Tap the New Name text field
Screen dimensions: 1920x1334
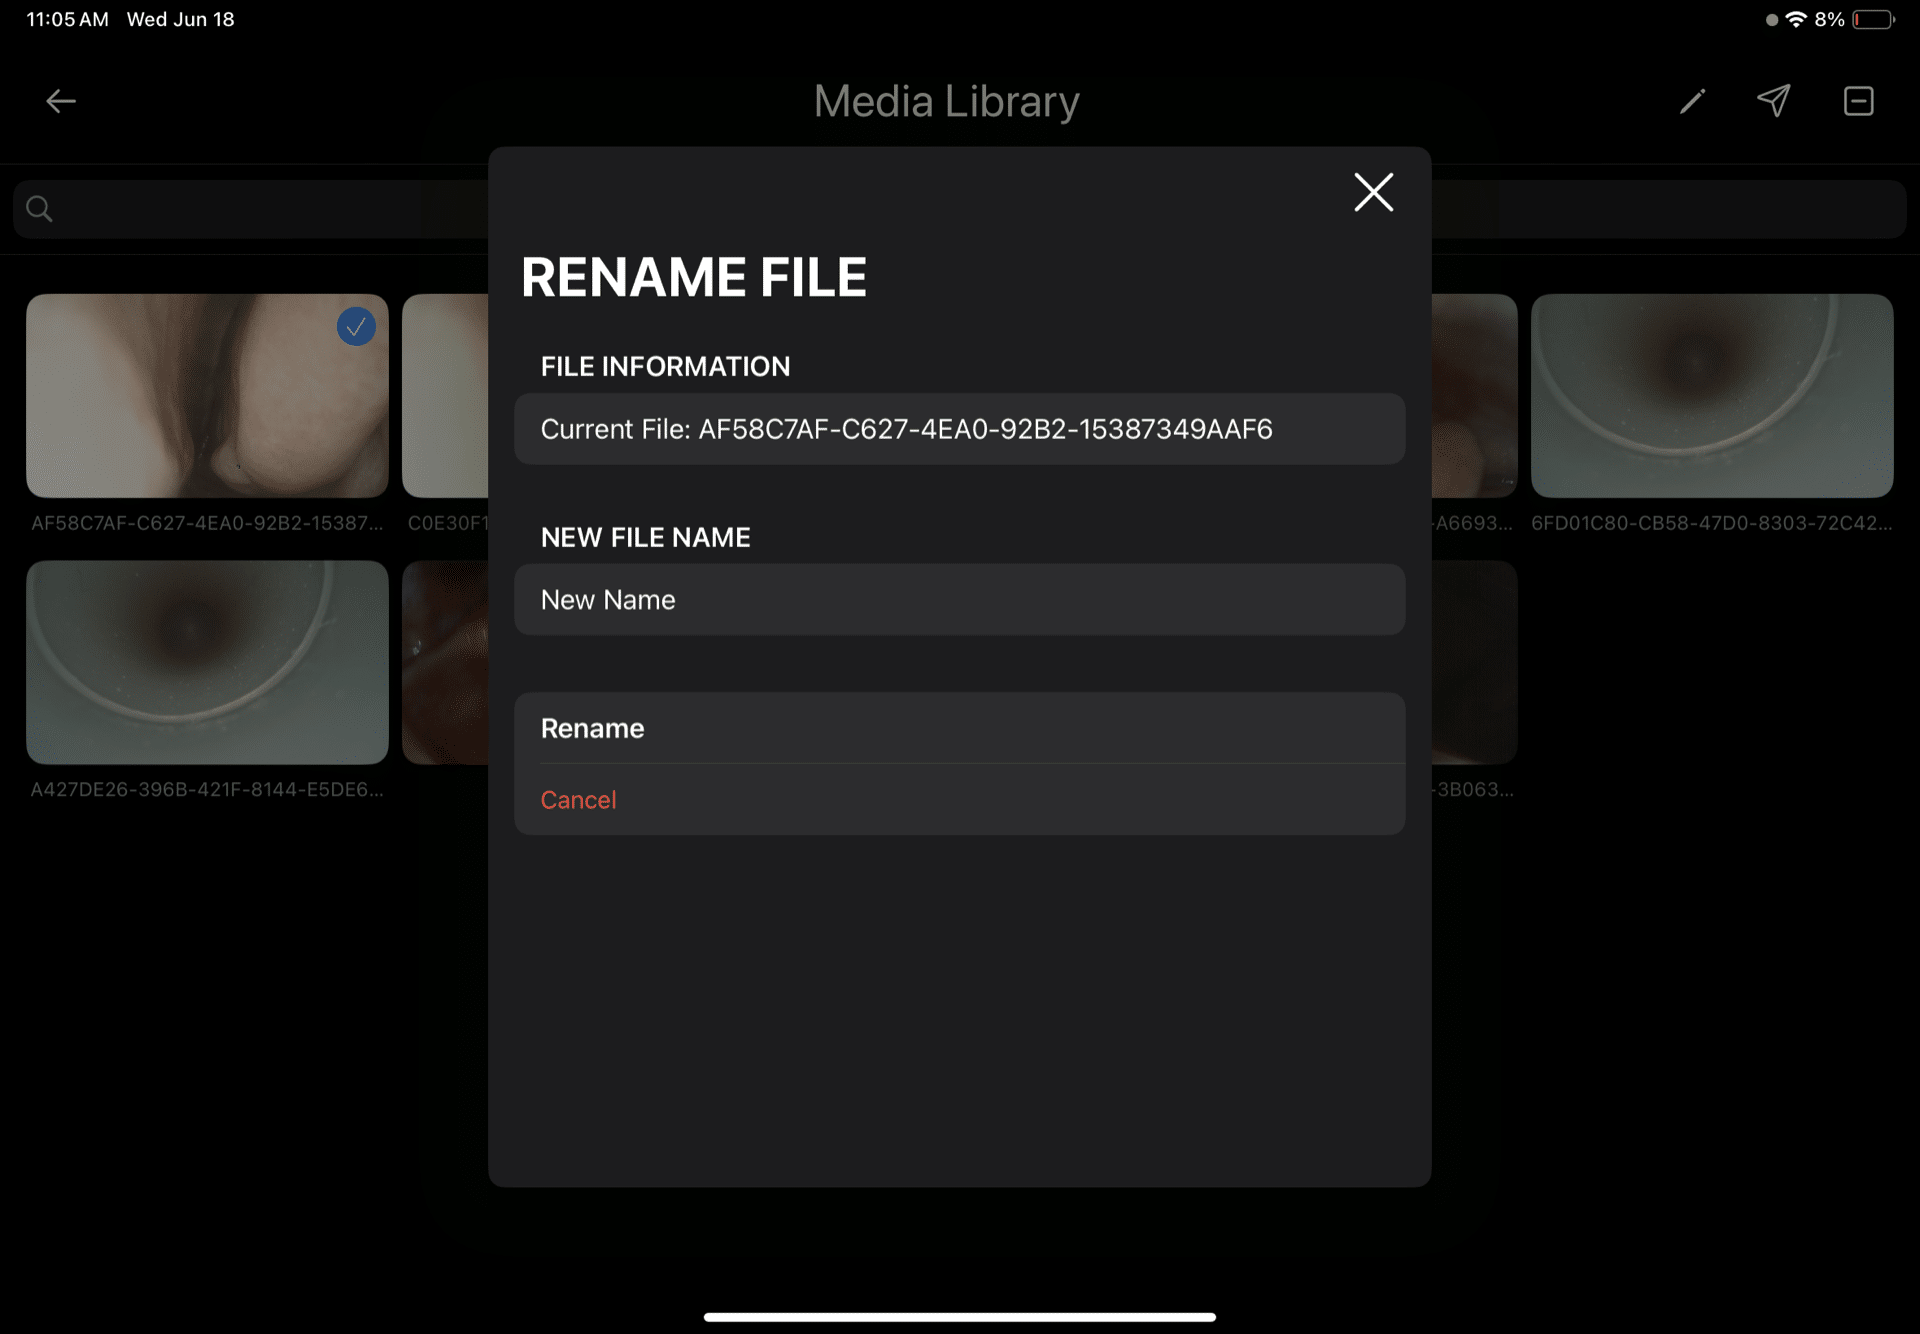[958, 600]
